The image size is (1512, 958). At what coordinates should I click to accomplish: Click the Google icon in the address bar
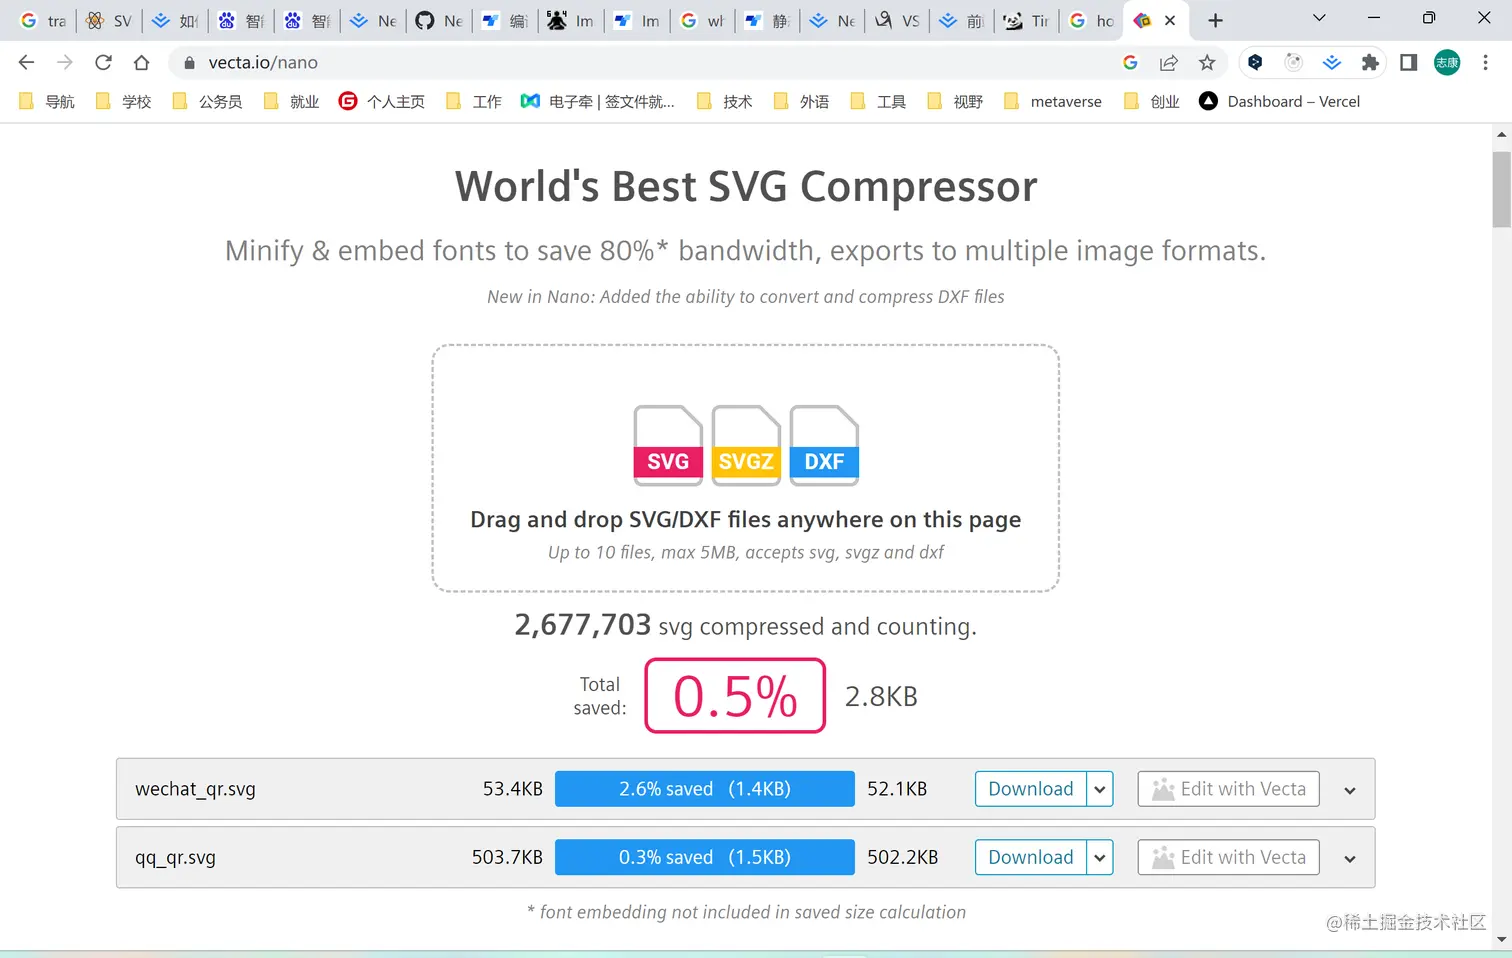(x=1130, y=62)
